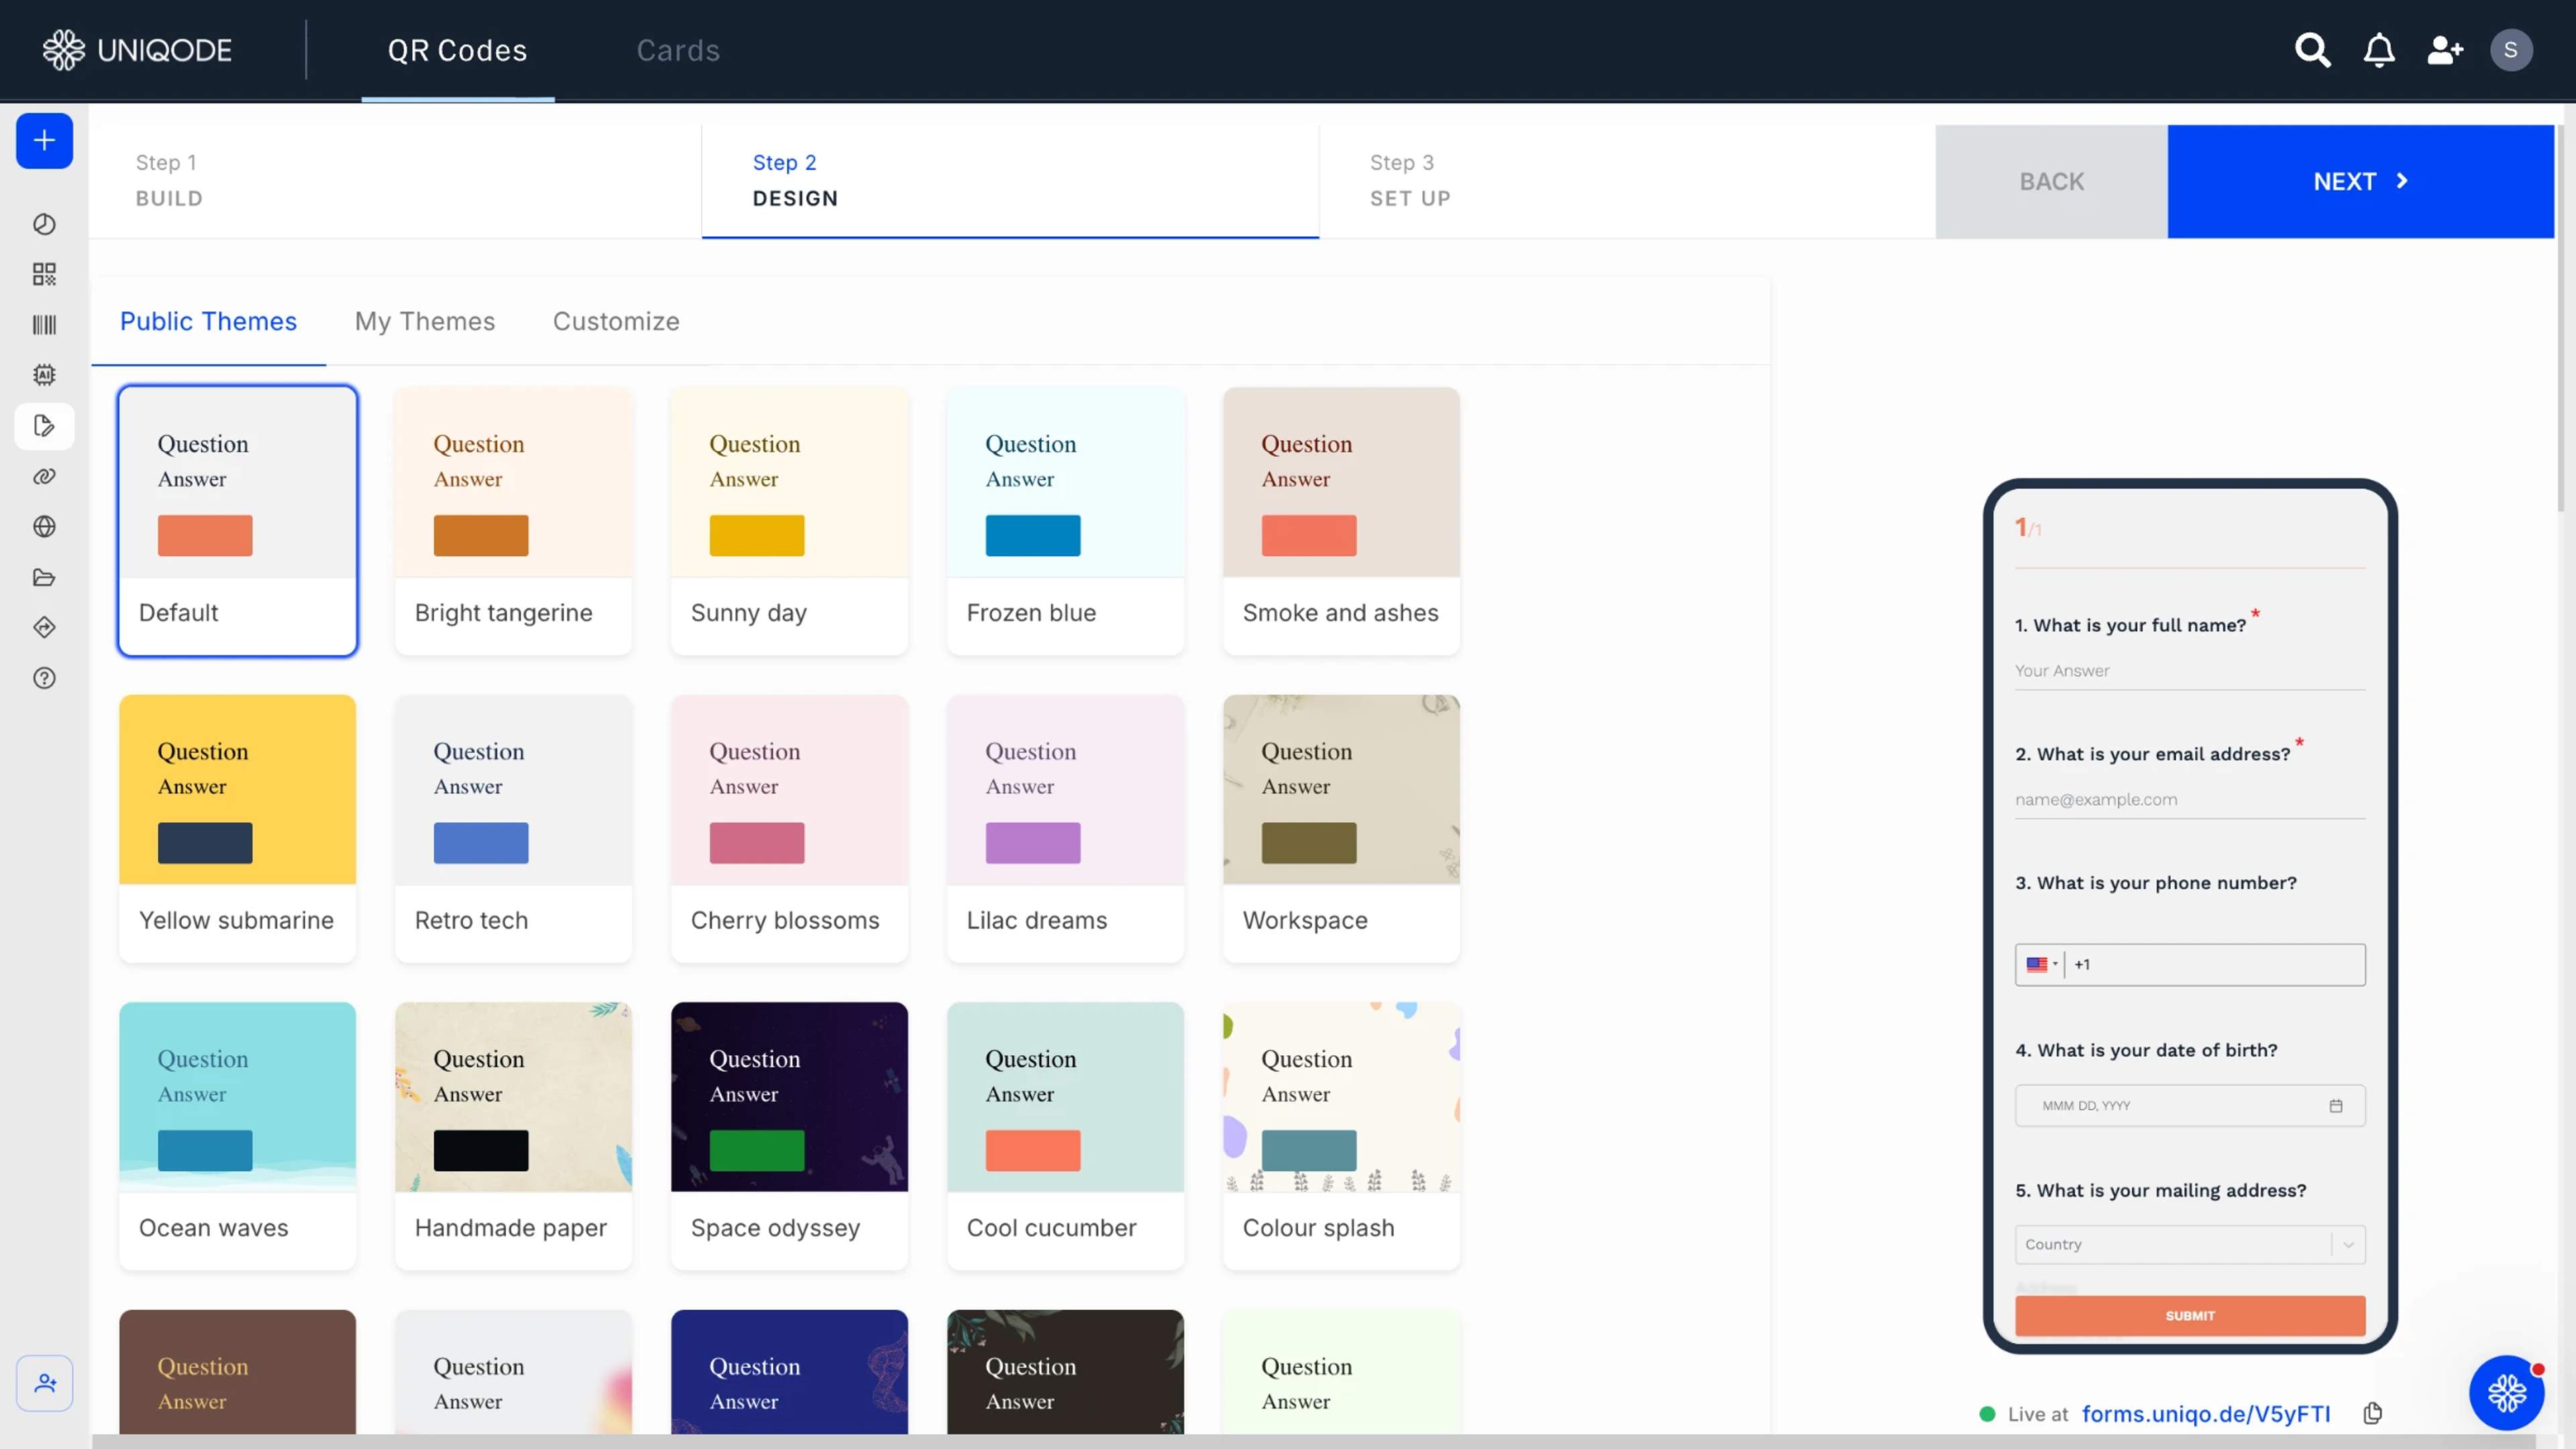Click the calendar icon in date field
Screen dimensions: 2576x1449
[x=2335, y=1106]
